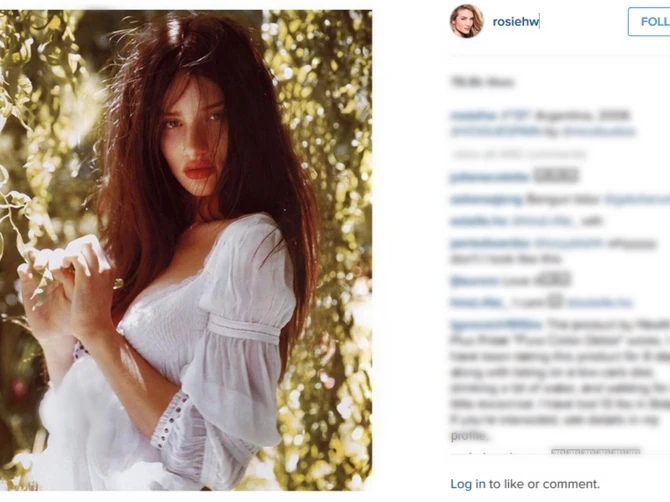The height and width of the screenshot is (502, 670).
Task: Open the first commenter's username
Action: point(489,176)
